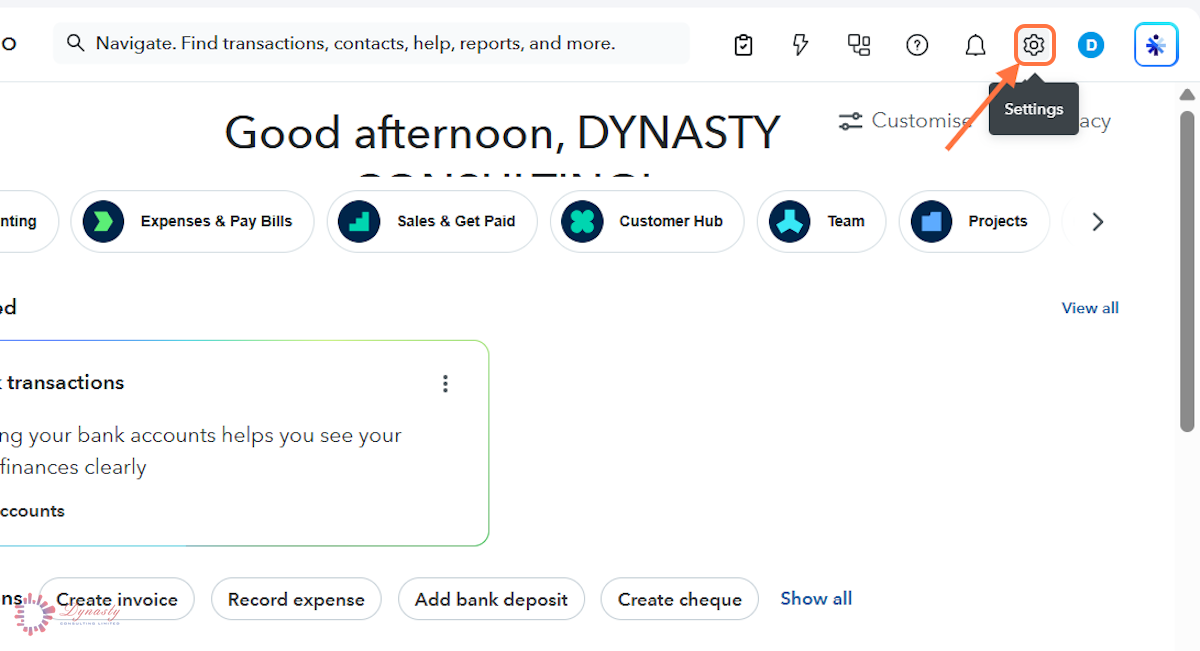Click the page vertical scrollbar thumb
Image resolution: width=1200 pixels, height=651 pixels.
tap(1187, 270)
